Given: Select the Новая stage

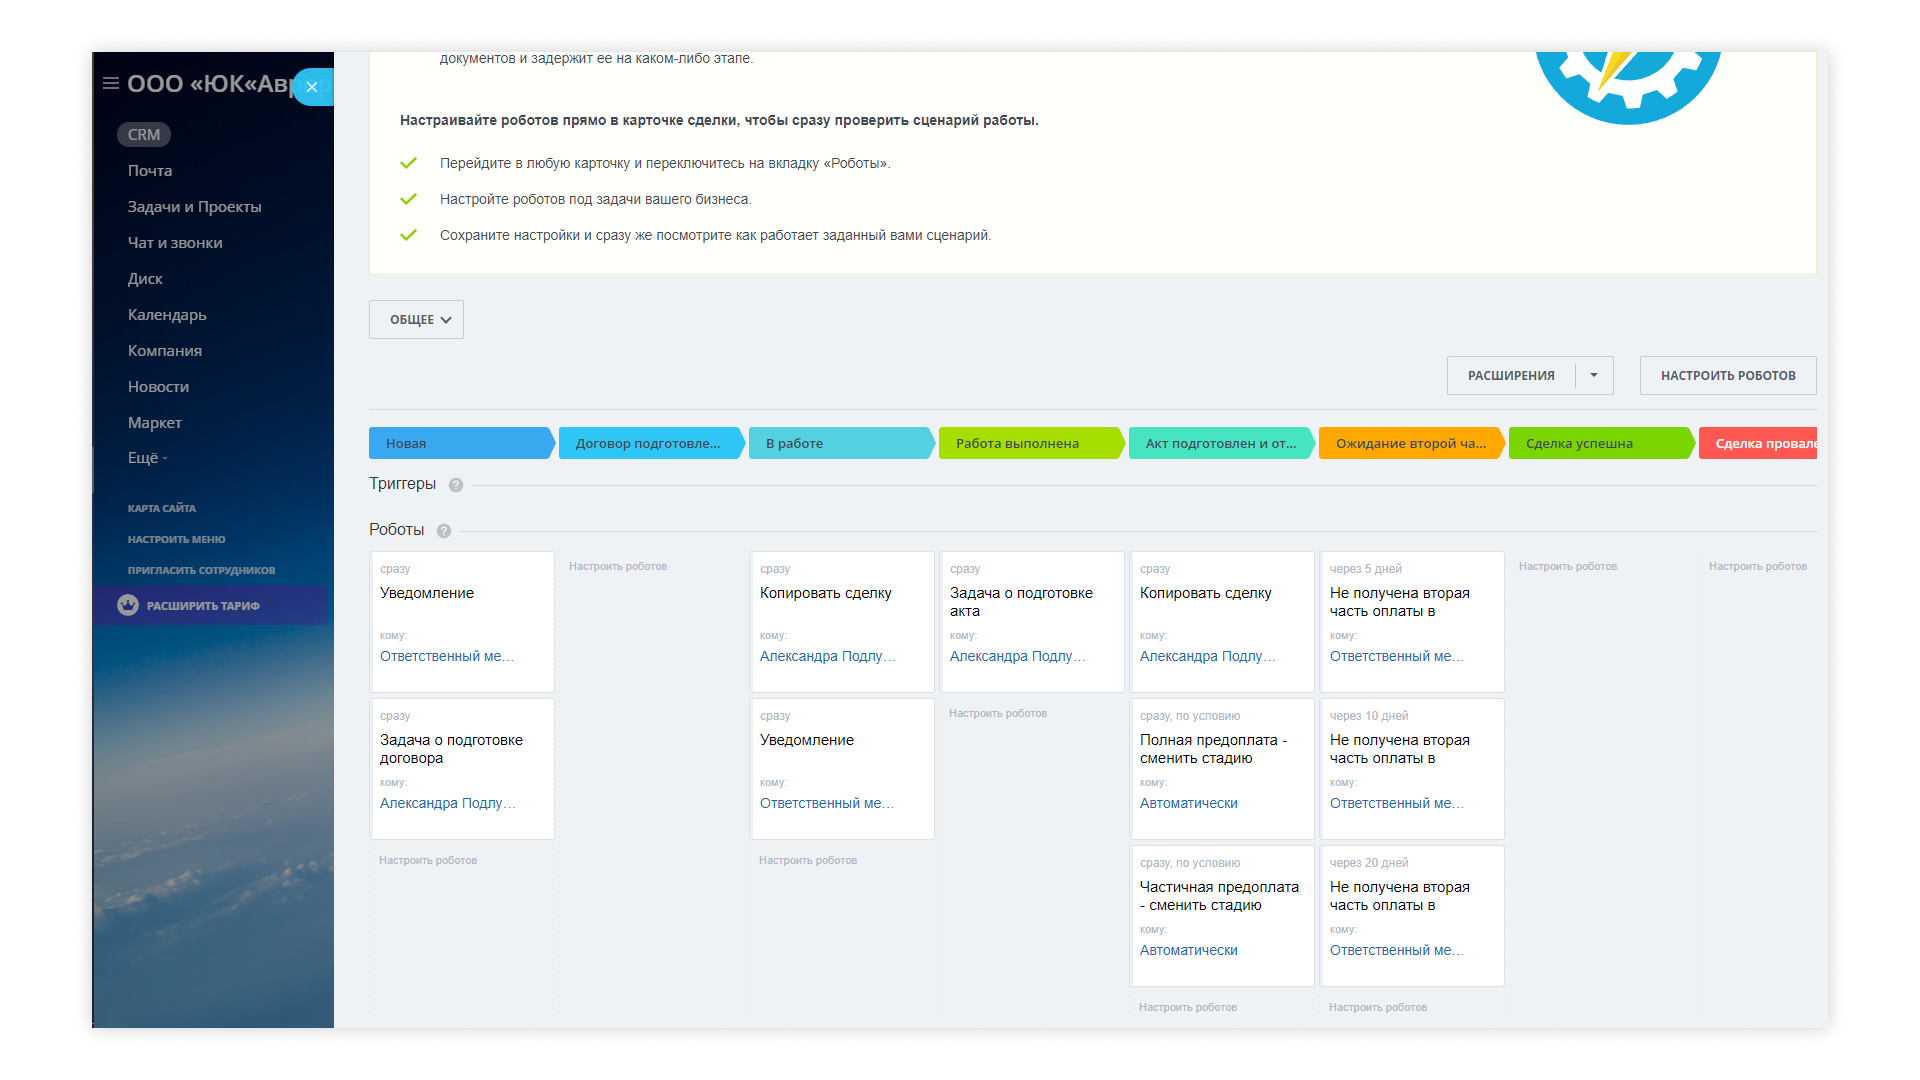Looking at the screenshot, I should tap(460, 444).
